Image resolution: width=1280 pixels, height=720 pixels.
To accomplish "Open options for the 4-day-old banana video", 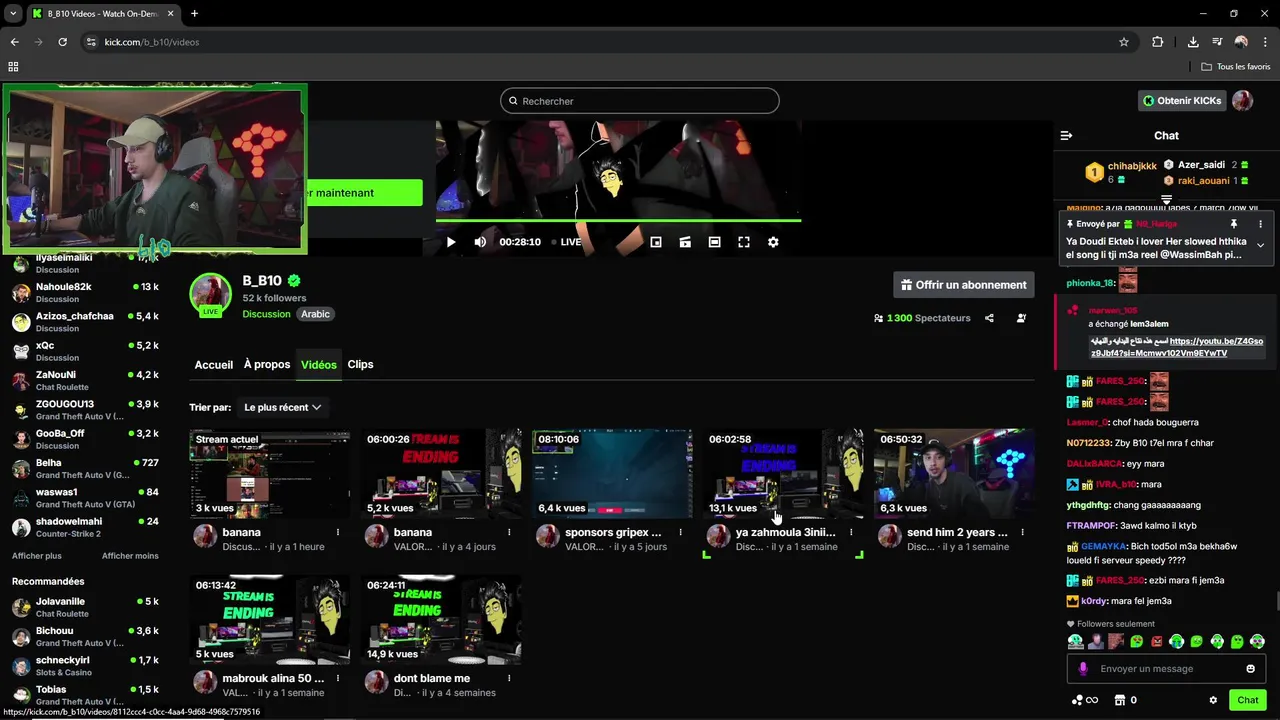I will point(509,532).
